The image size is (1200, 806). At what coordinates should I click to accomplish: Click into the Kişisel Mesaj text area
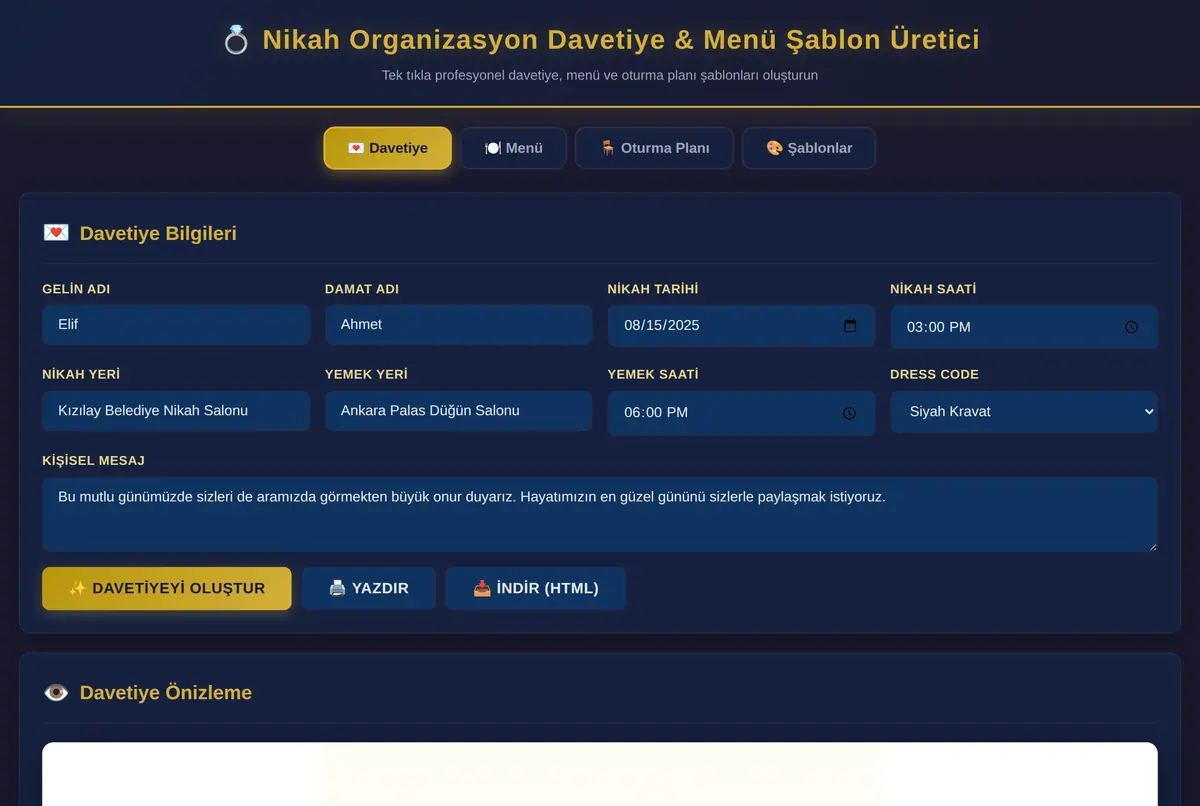pyautogui.click(x=600, y=514)
